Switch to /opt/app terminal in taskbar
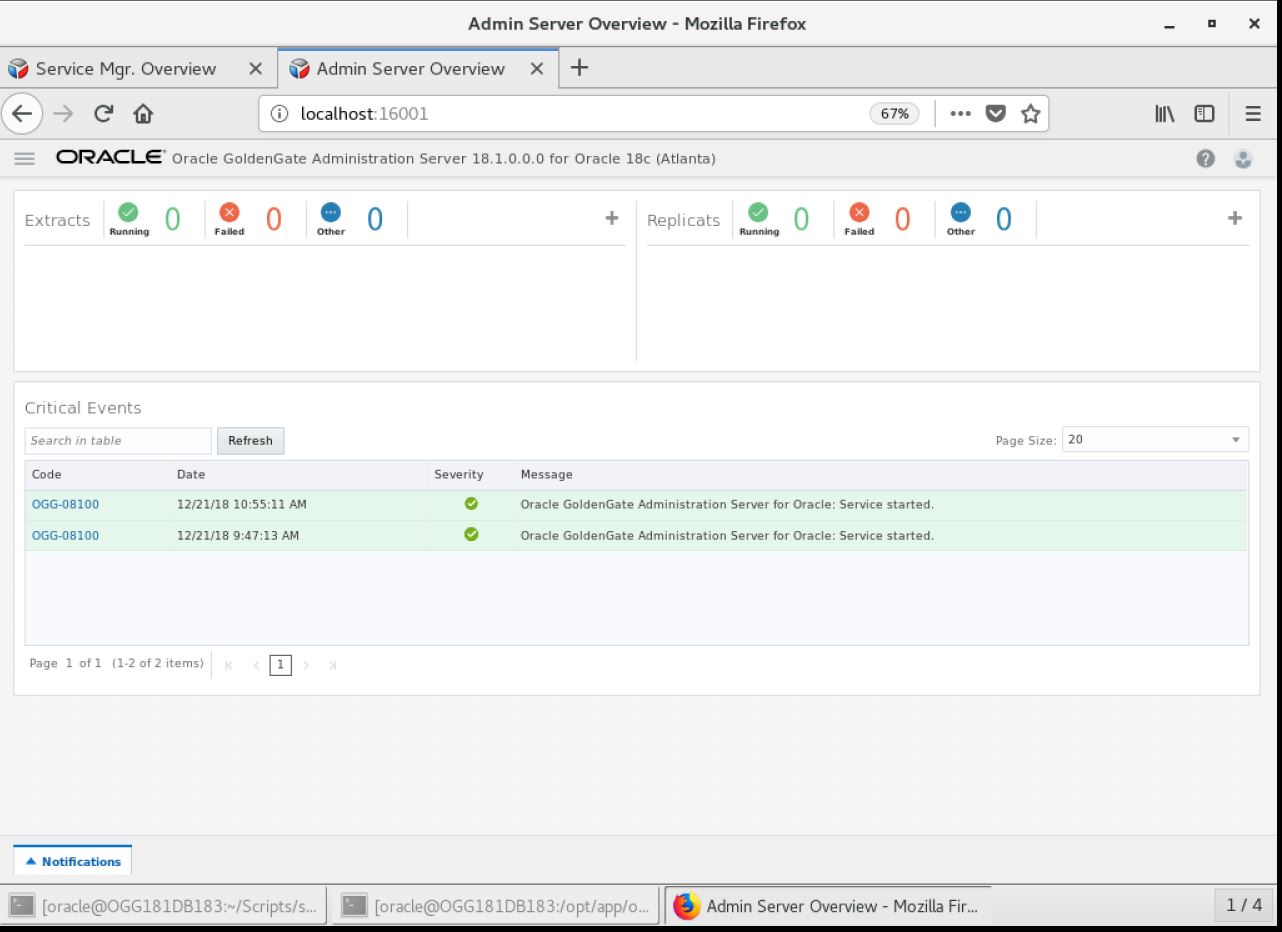The height and width of the screenshot is (932, 1282). (496, 906)
